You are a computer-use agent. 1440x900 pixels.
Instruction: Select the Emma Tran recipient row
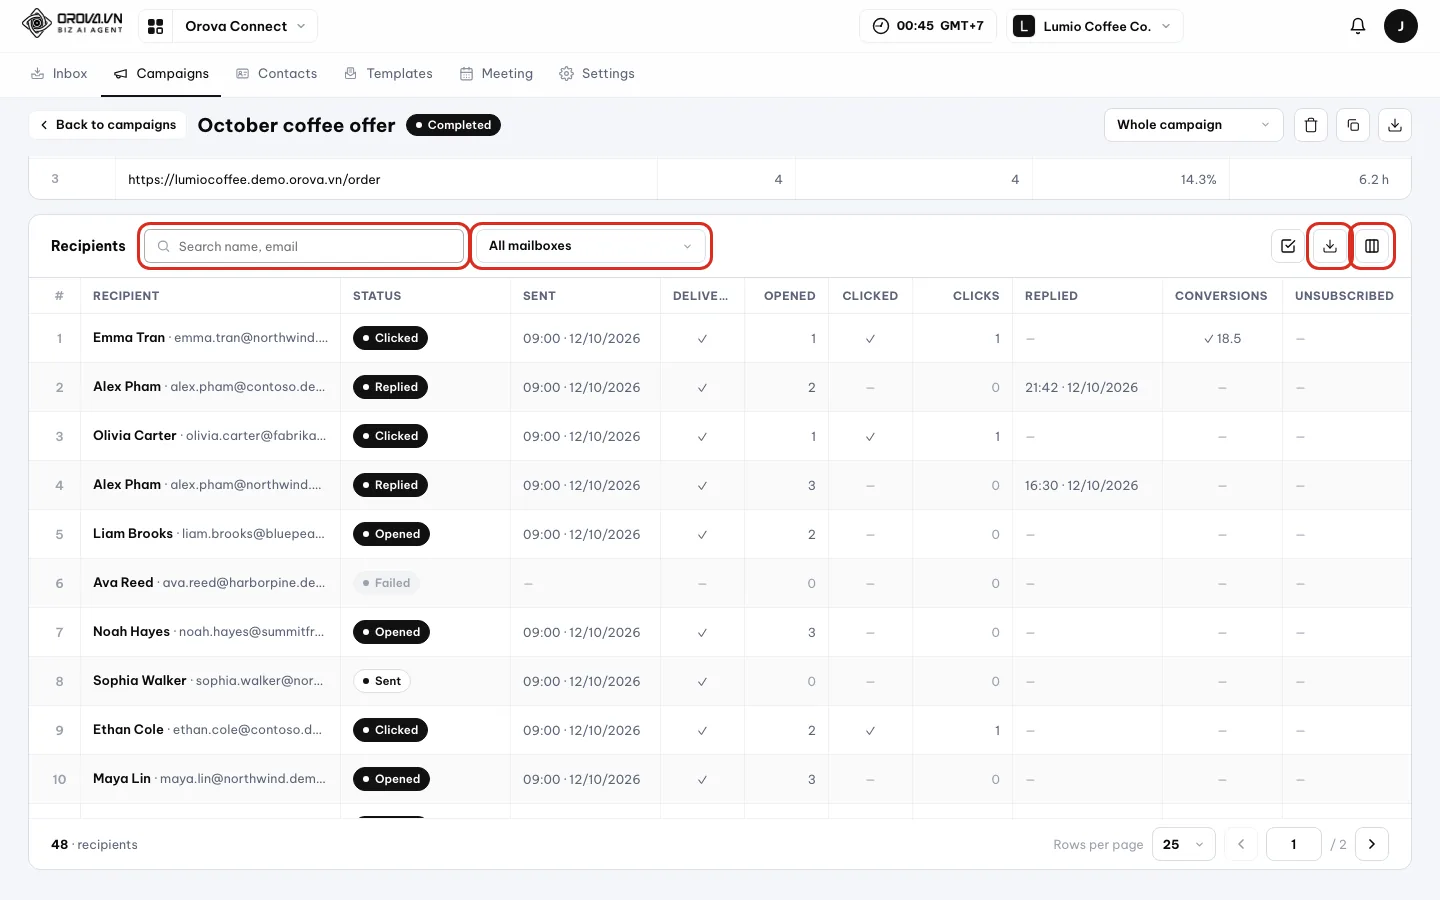click(x=720, y=338)
